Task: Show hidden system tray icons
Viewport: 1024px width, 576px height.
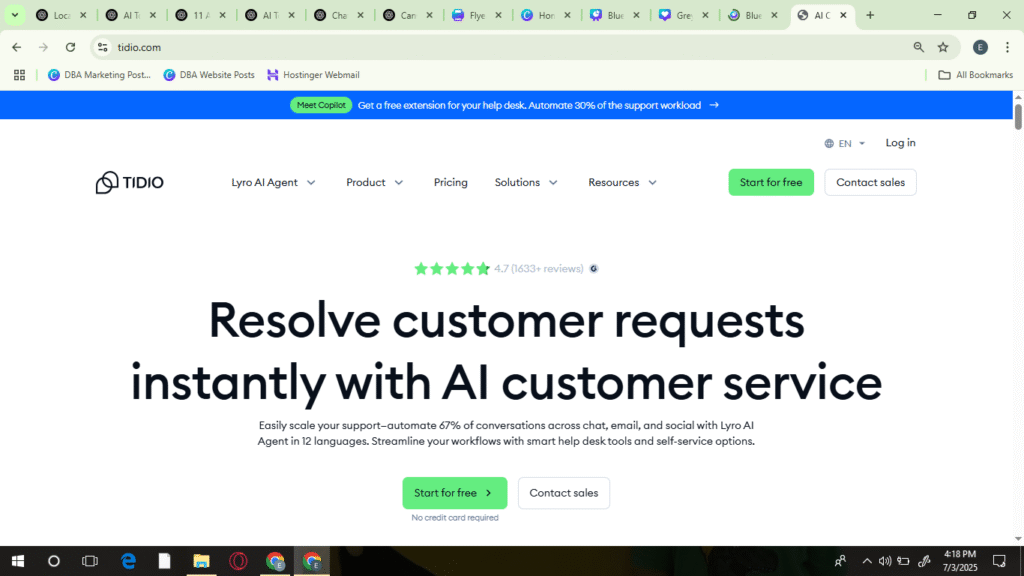Action: click(867, 561)
